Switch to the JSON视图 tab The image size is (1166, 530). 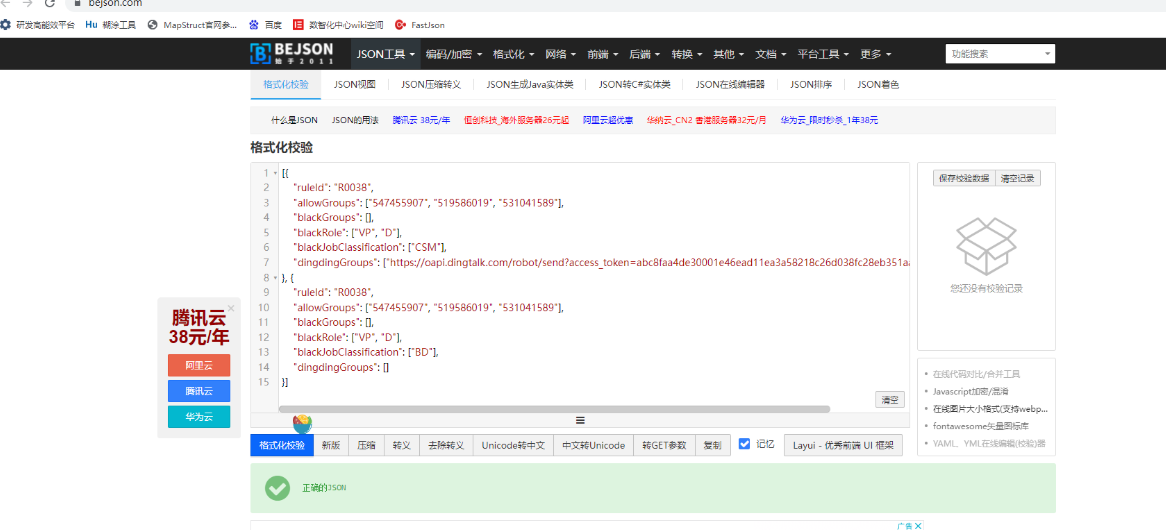pyautogui.click(x=355, y=85)
